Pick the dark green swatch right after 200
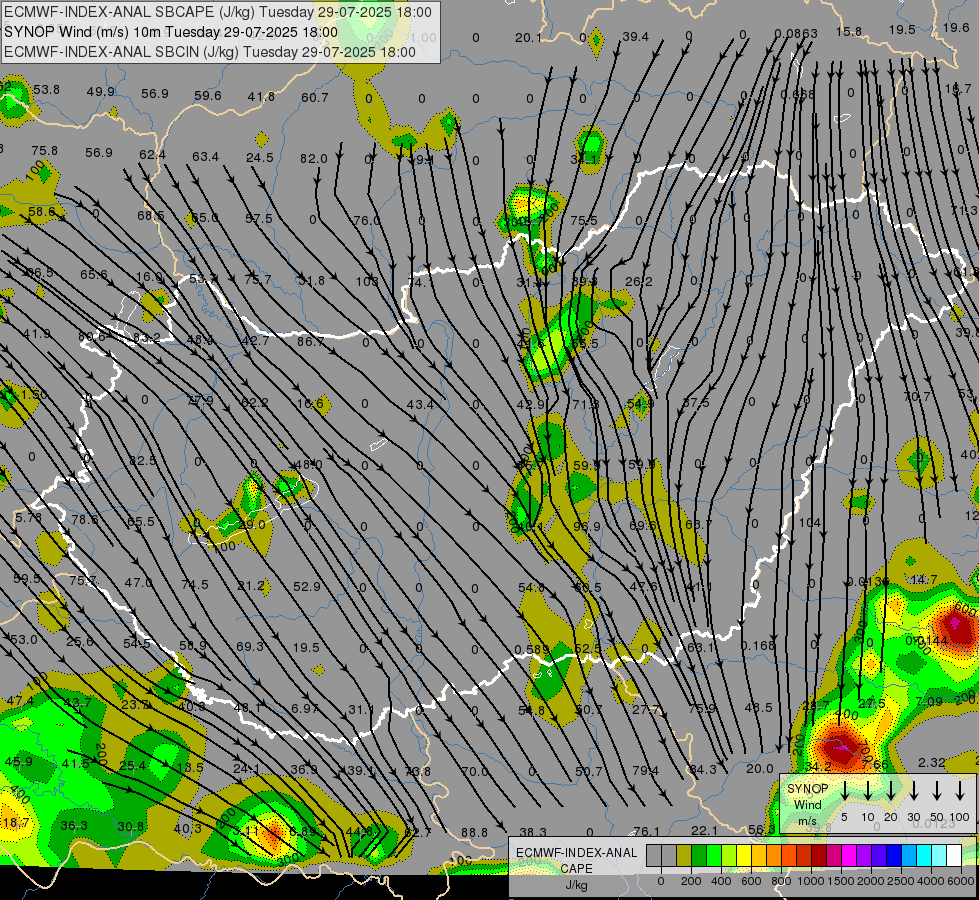 (x=699, y=855)
